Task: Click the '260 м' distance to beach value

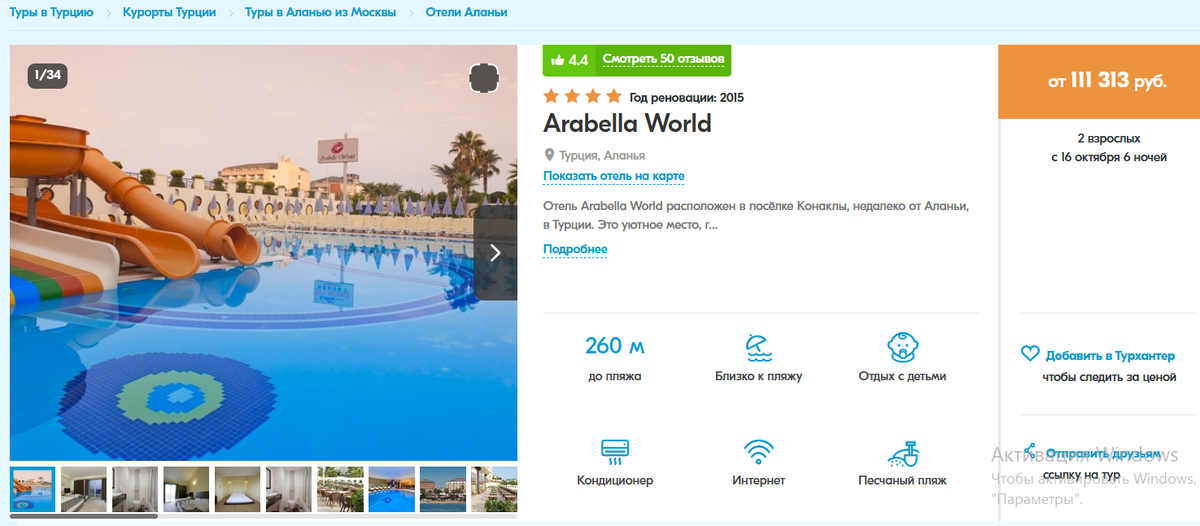Action: [x=615, y=346]
